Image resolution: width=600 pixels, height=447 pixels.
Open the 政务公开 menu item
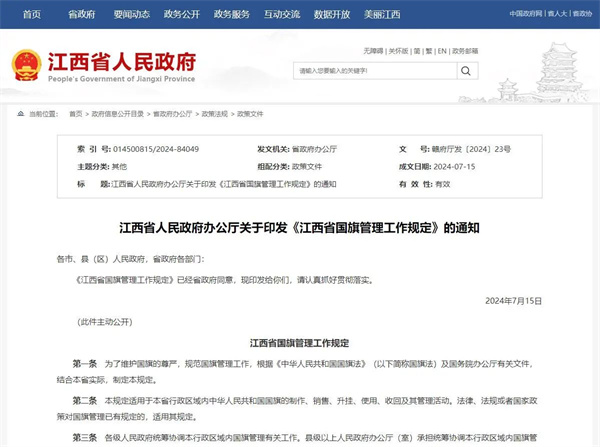coord(182,15)
